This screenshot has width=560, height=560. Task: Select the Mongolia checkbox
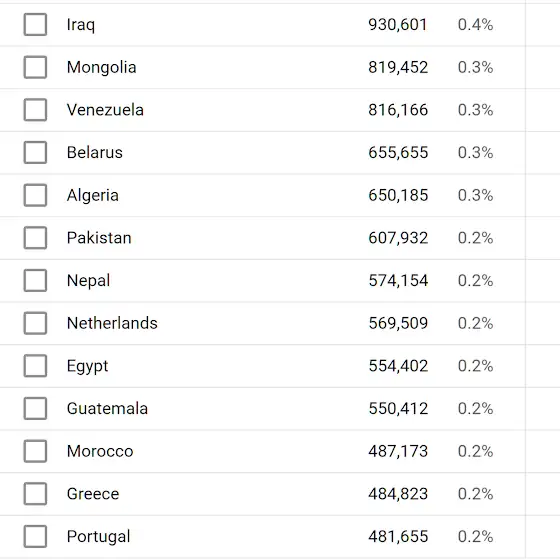point(35,67)
